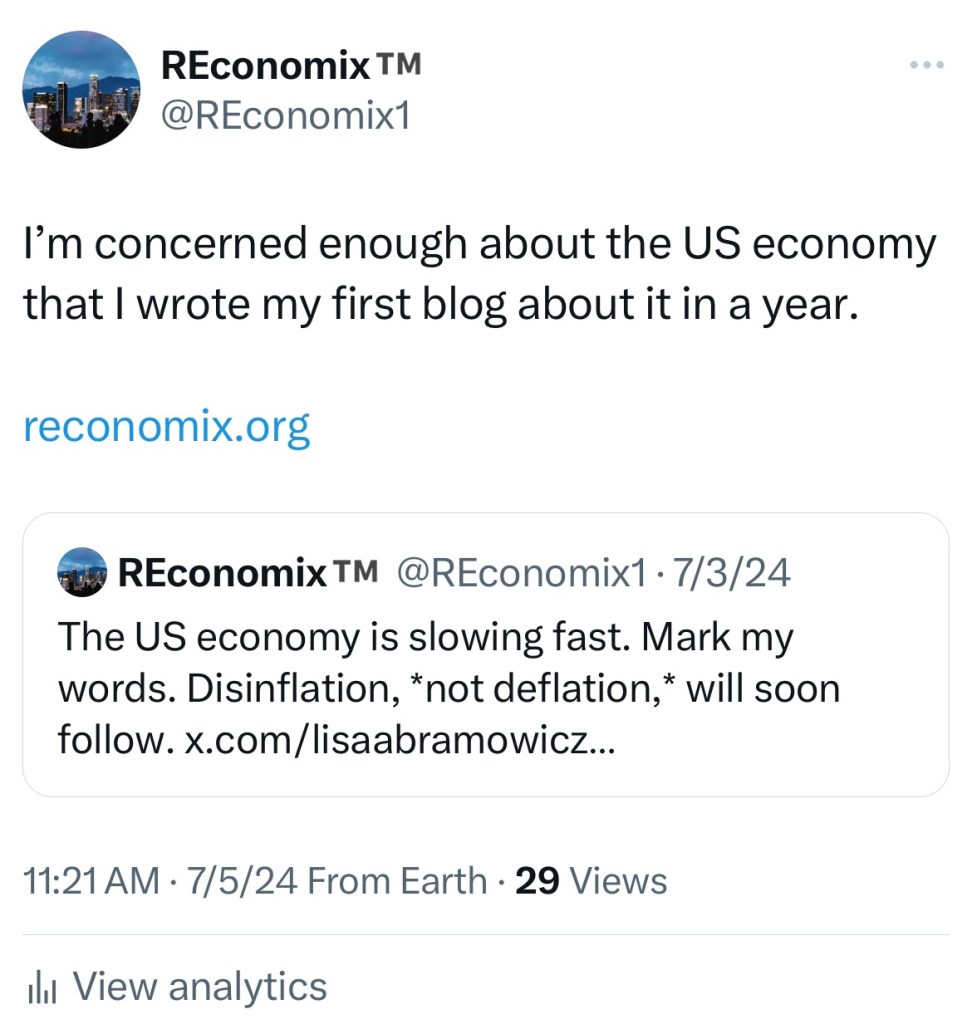The image size is (972, 1024).
Task: Click the View analytics label
Action: (x=200, y=987)
